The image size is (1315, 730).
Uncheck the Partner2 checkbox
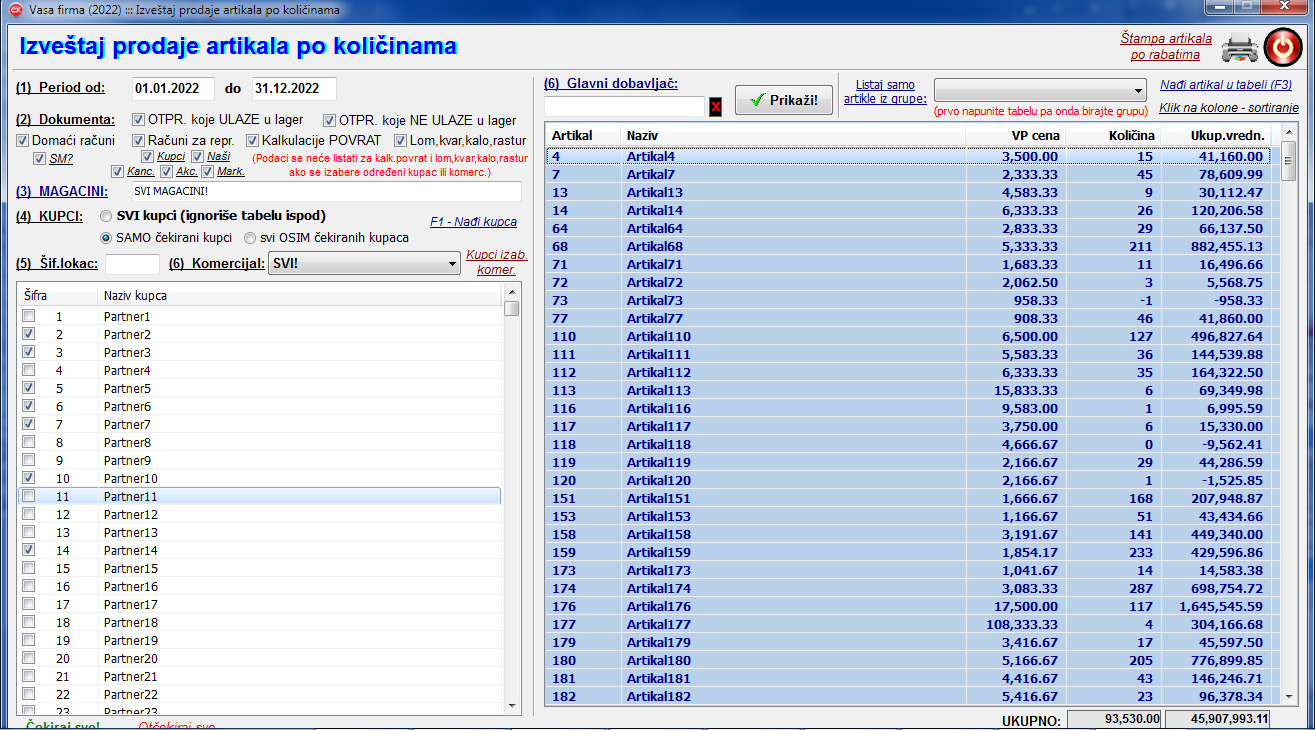click(x=29, y=334)
